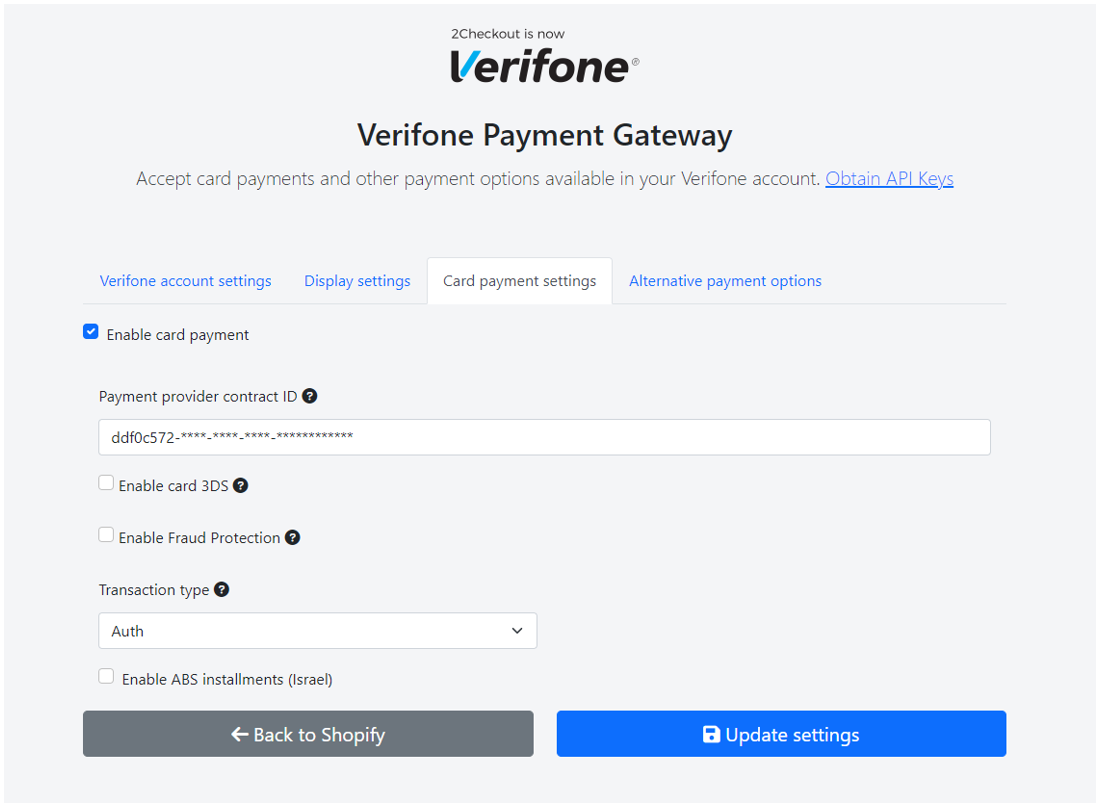Select the Card payment settings tab

click(520, 281)
